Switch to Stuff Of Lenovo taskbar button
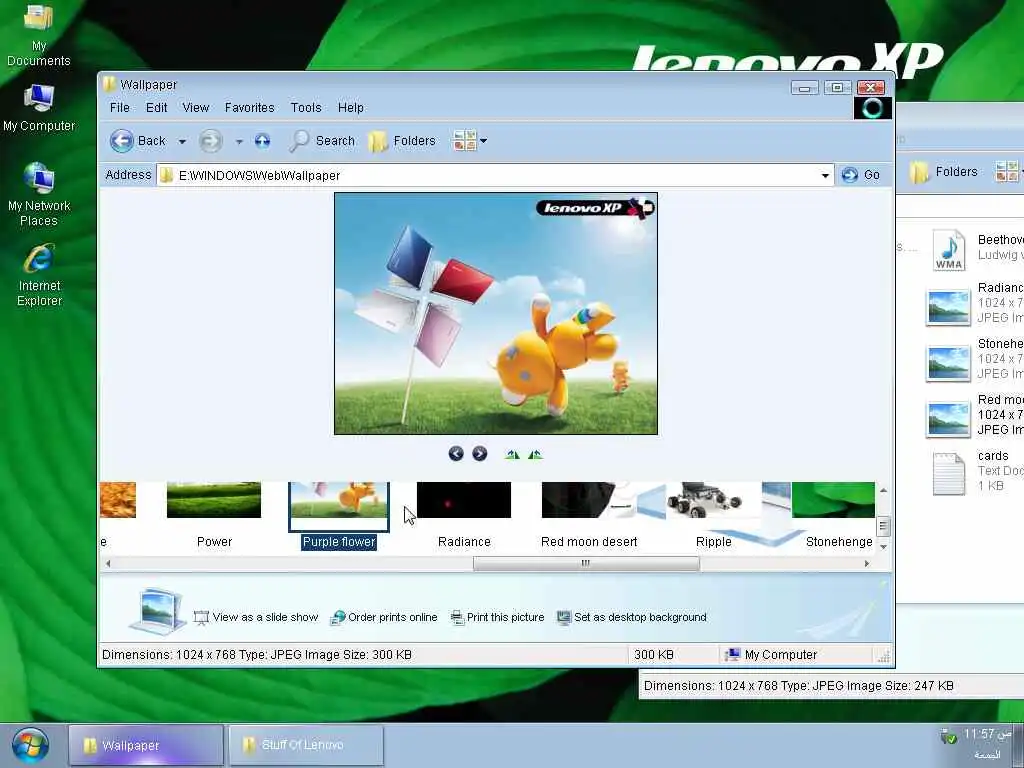1024x768 pixels. click(306, 745)
